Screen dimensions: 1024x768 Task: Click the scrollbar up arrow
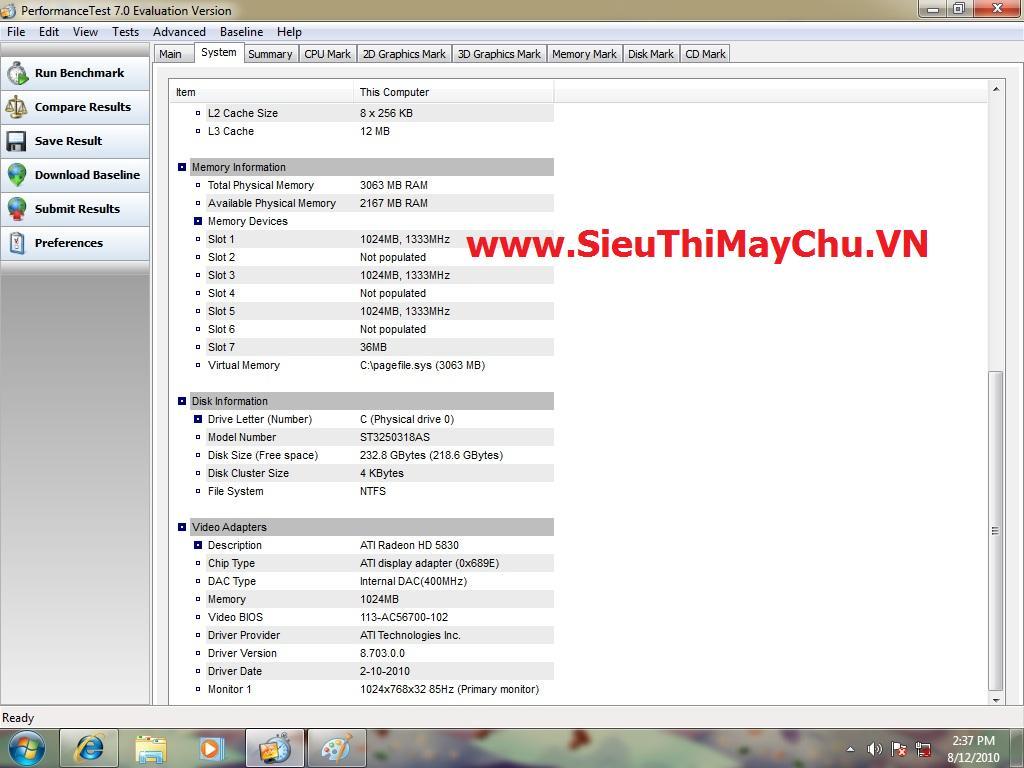[x=995, y=89]
